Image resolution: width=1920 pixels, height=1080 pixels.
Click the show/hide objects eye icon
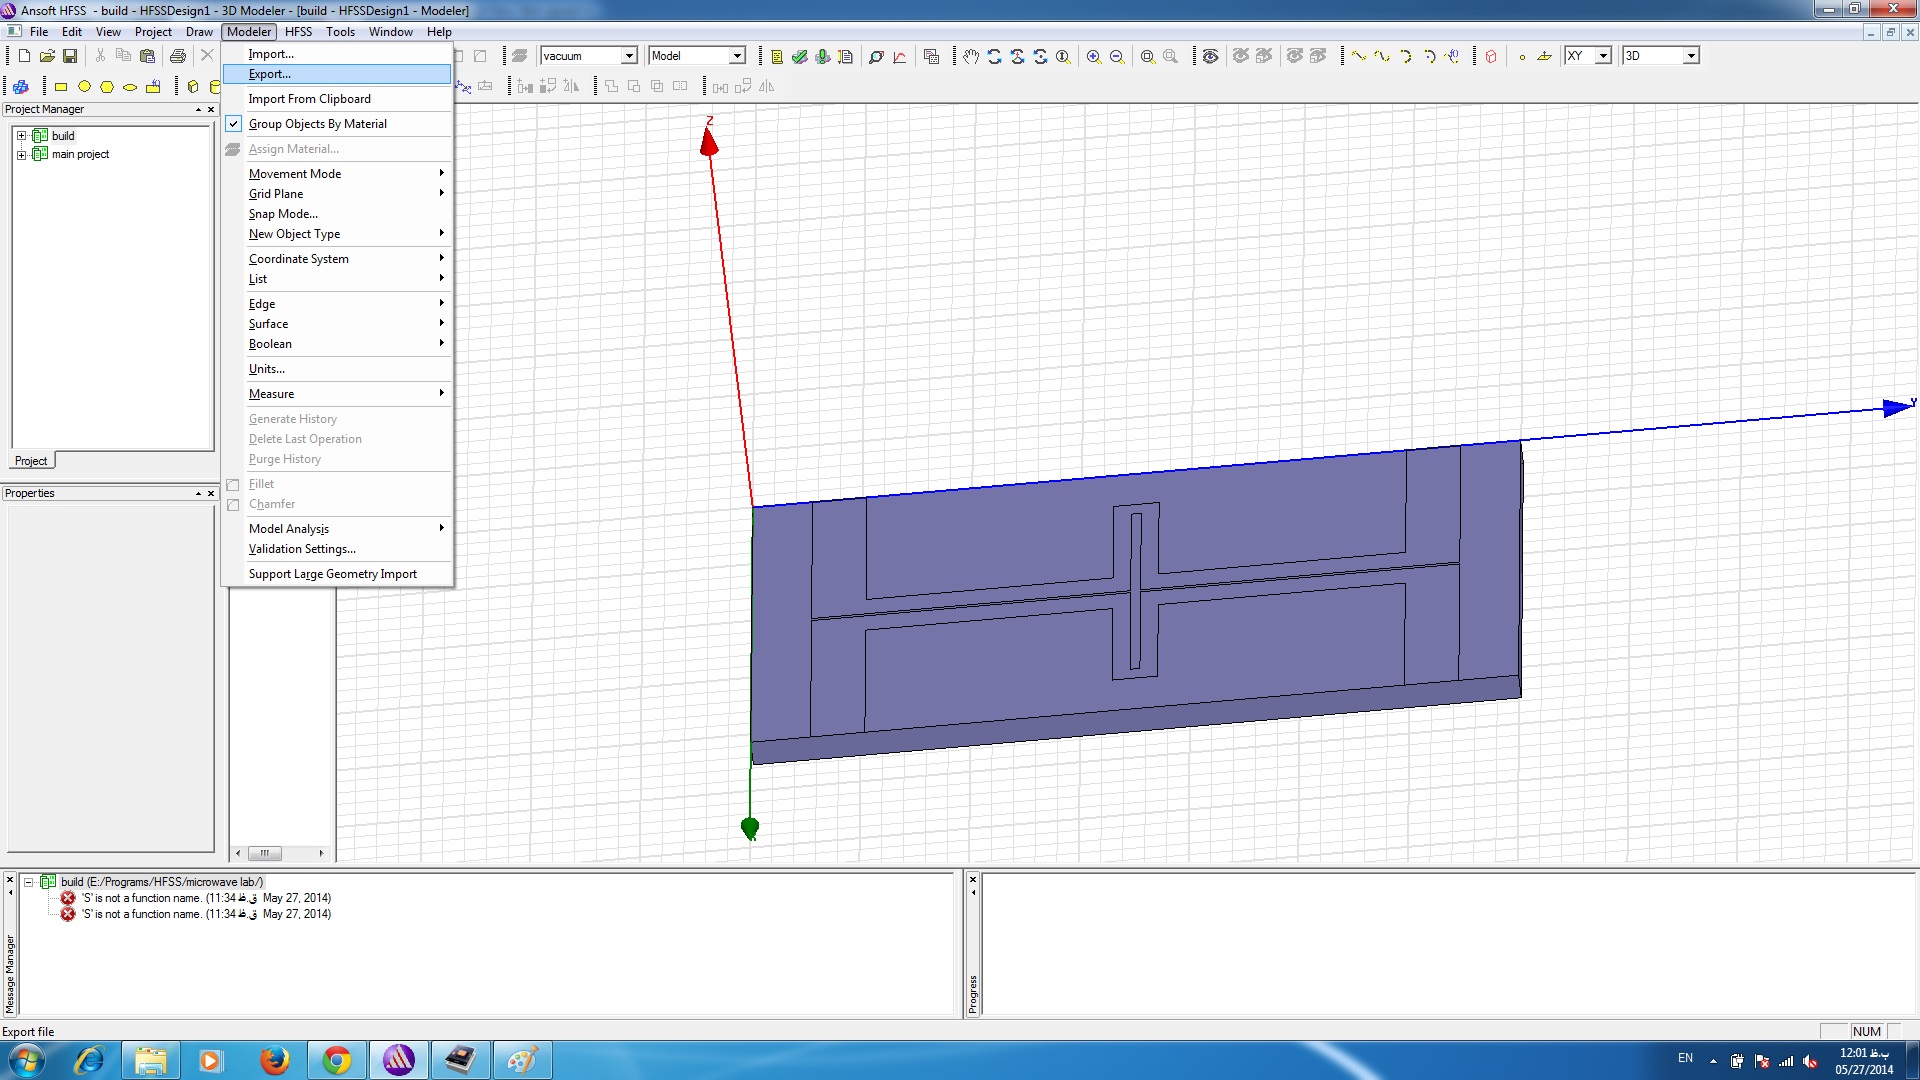(x=1210, y=57)
